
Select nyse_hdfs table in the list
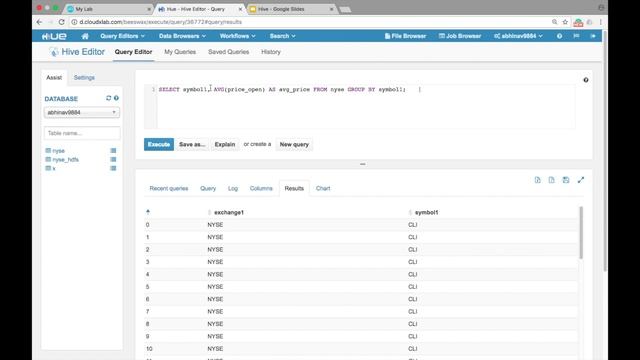pos(65,160)
